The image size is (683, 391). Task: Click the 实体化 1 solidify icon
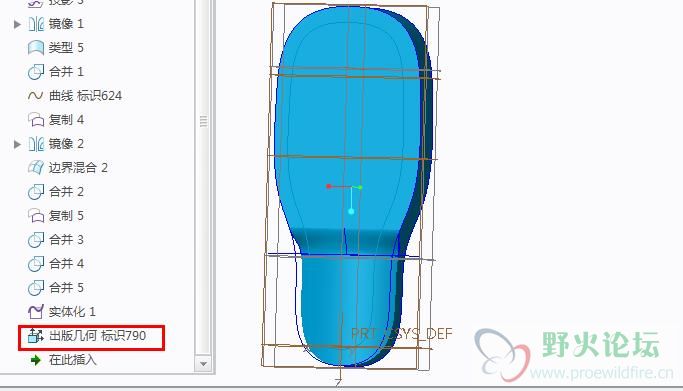[x=36, y=311]
